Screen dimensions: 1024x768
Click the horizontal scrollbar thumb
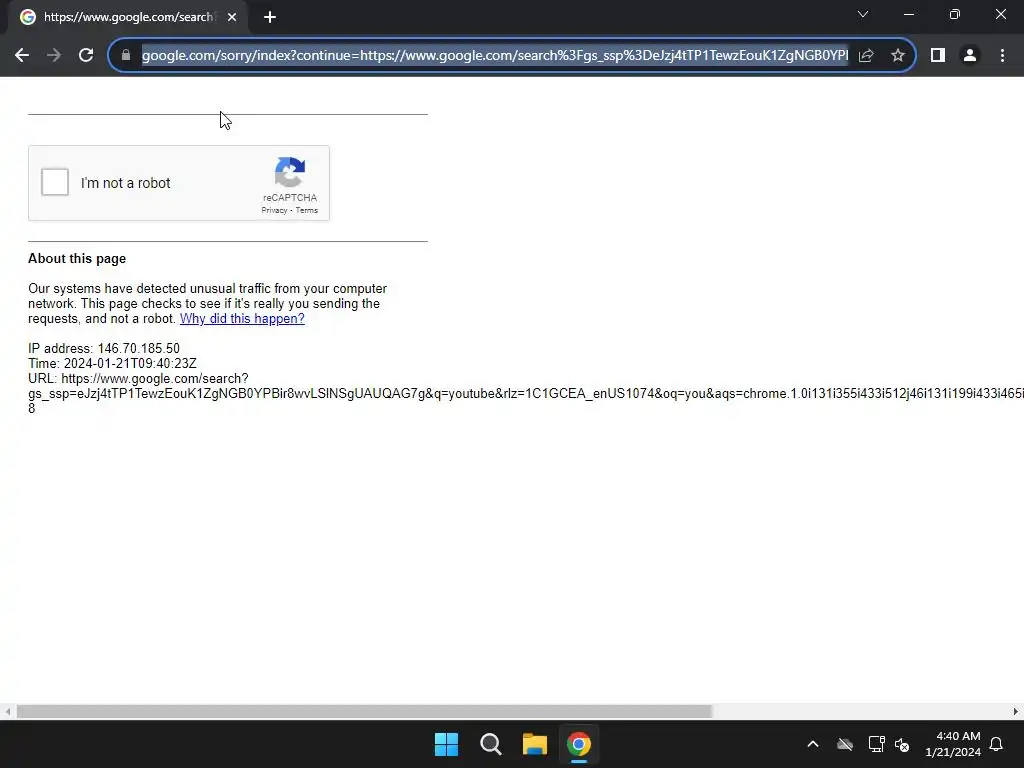tap(364, 711)
